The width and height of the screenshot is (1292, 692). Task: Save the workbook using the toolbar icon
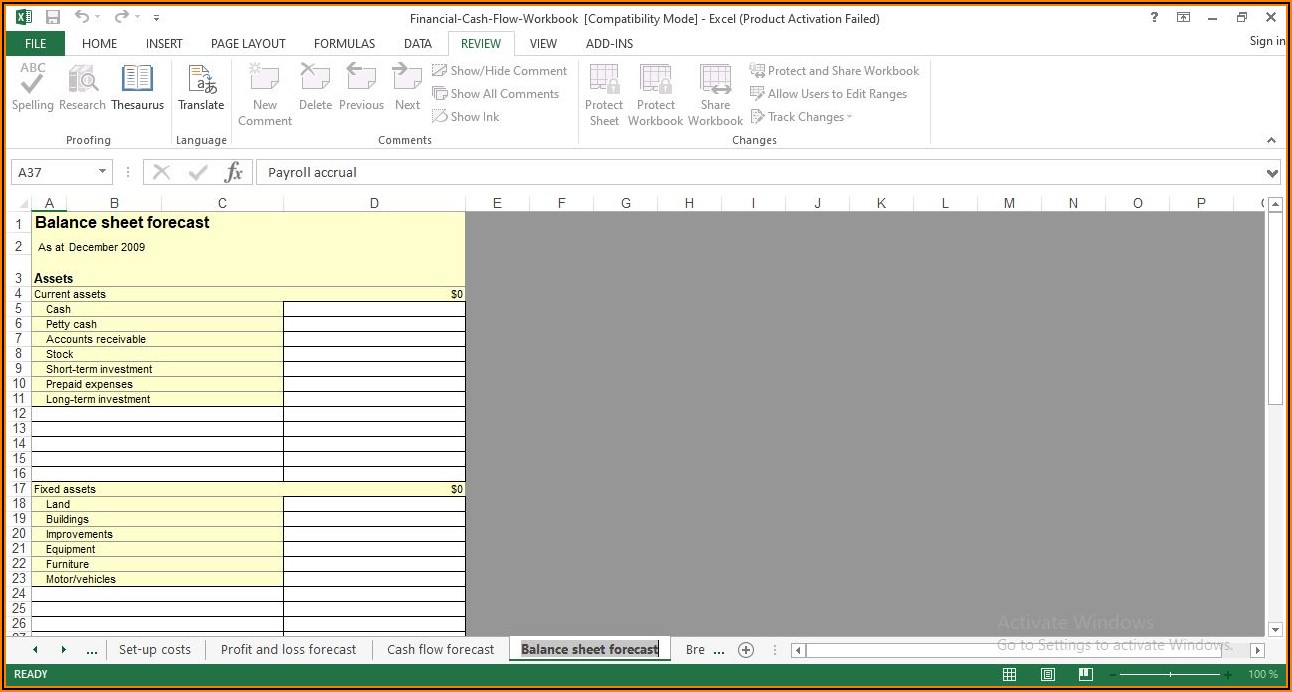pos(53,18)
